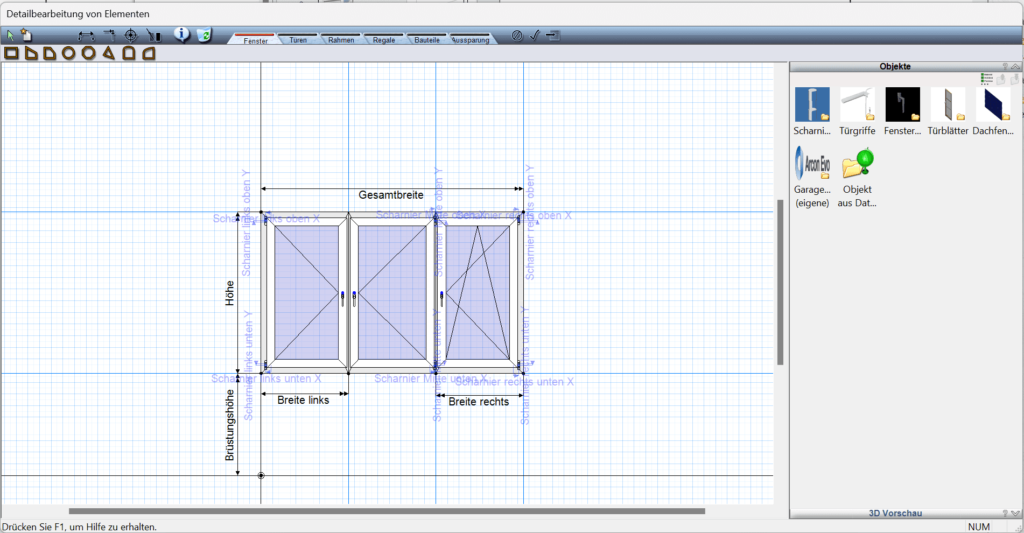Click the checkmark confirm icon
Image resolution: width=1024 pixels, height=533 pixels.
535,35
